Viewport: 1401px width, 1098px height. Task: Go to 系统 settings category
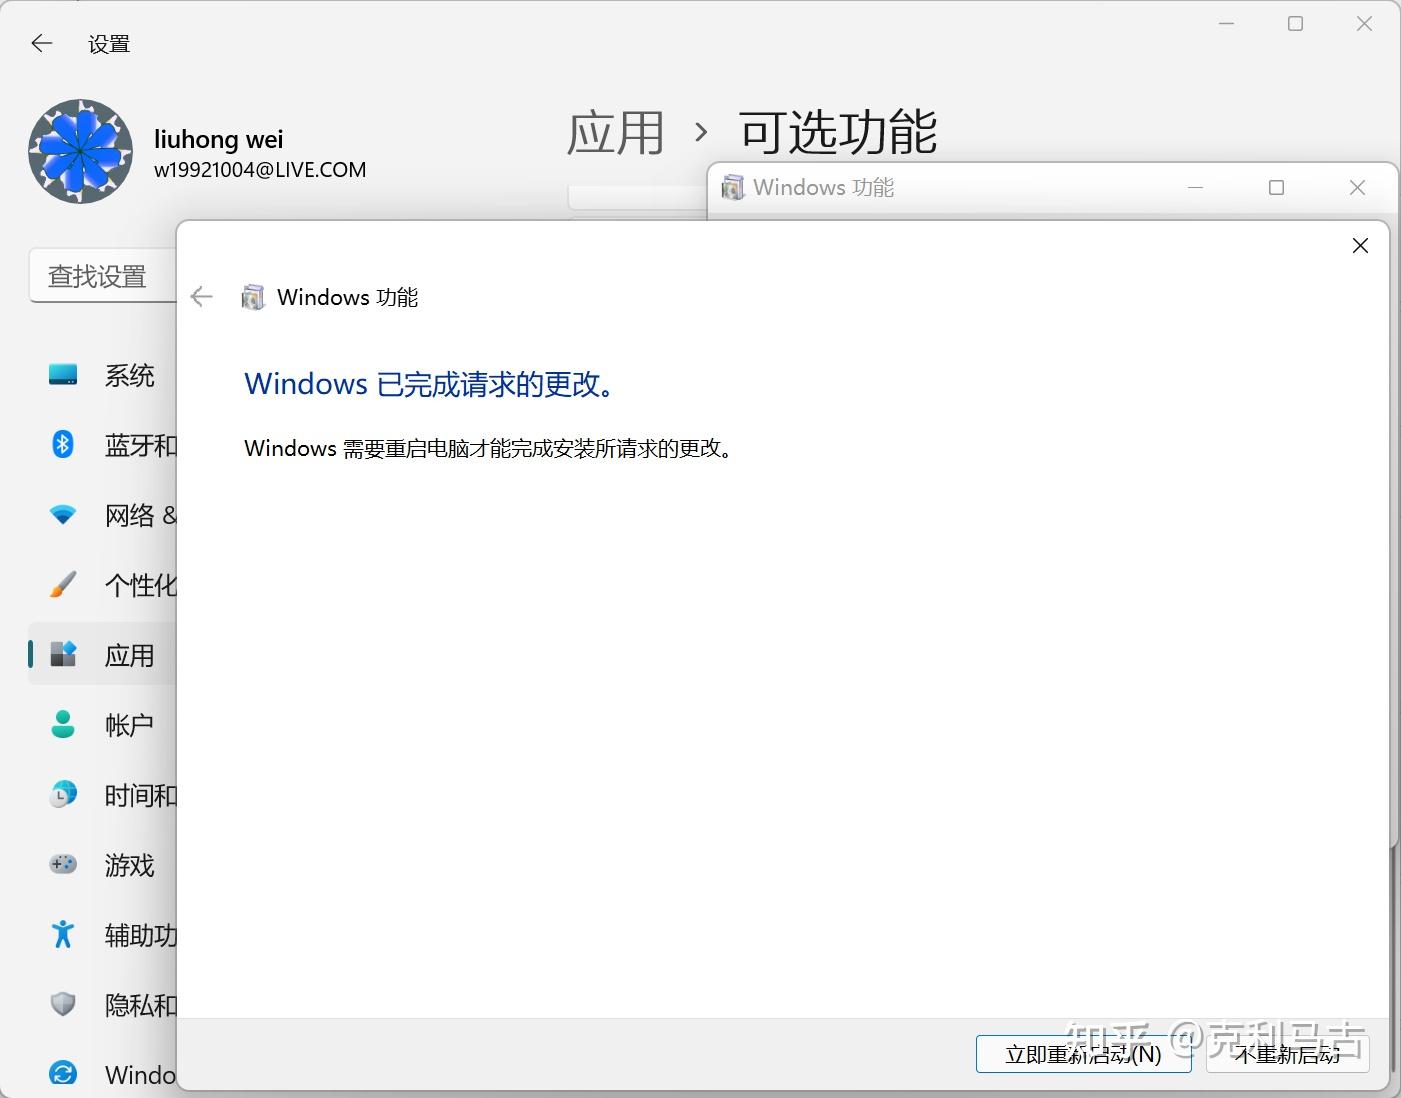click(x=130, y=376)
